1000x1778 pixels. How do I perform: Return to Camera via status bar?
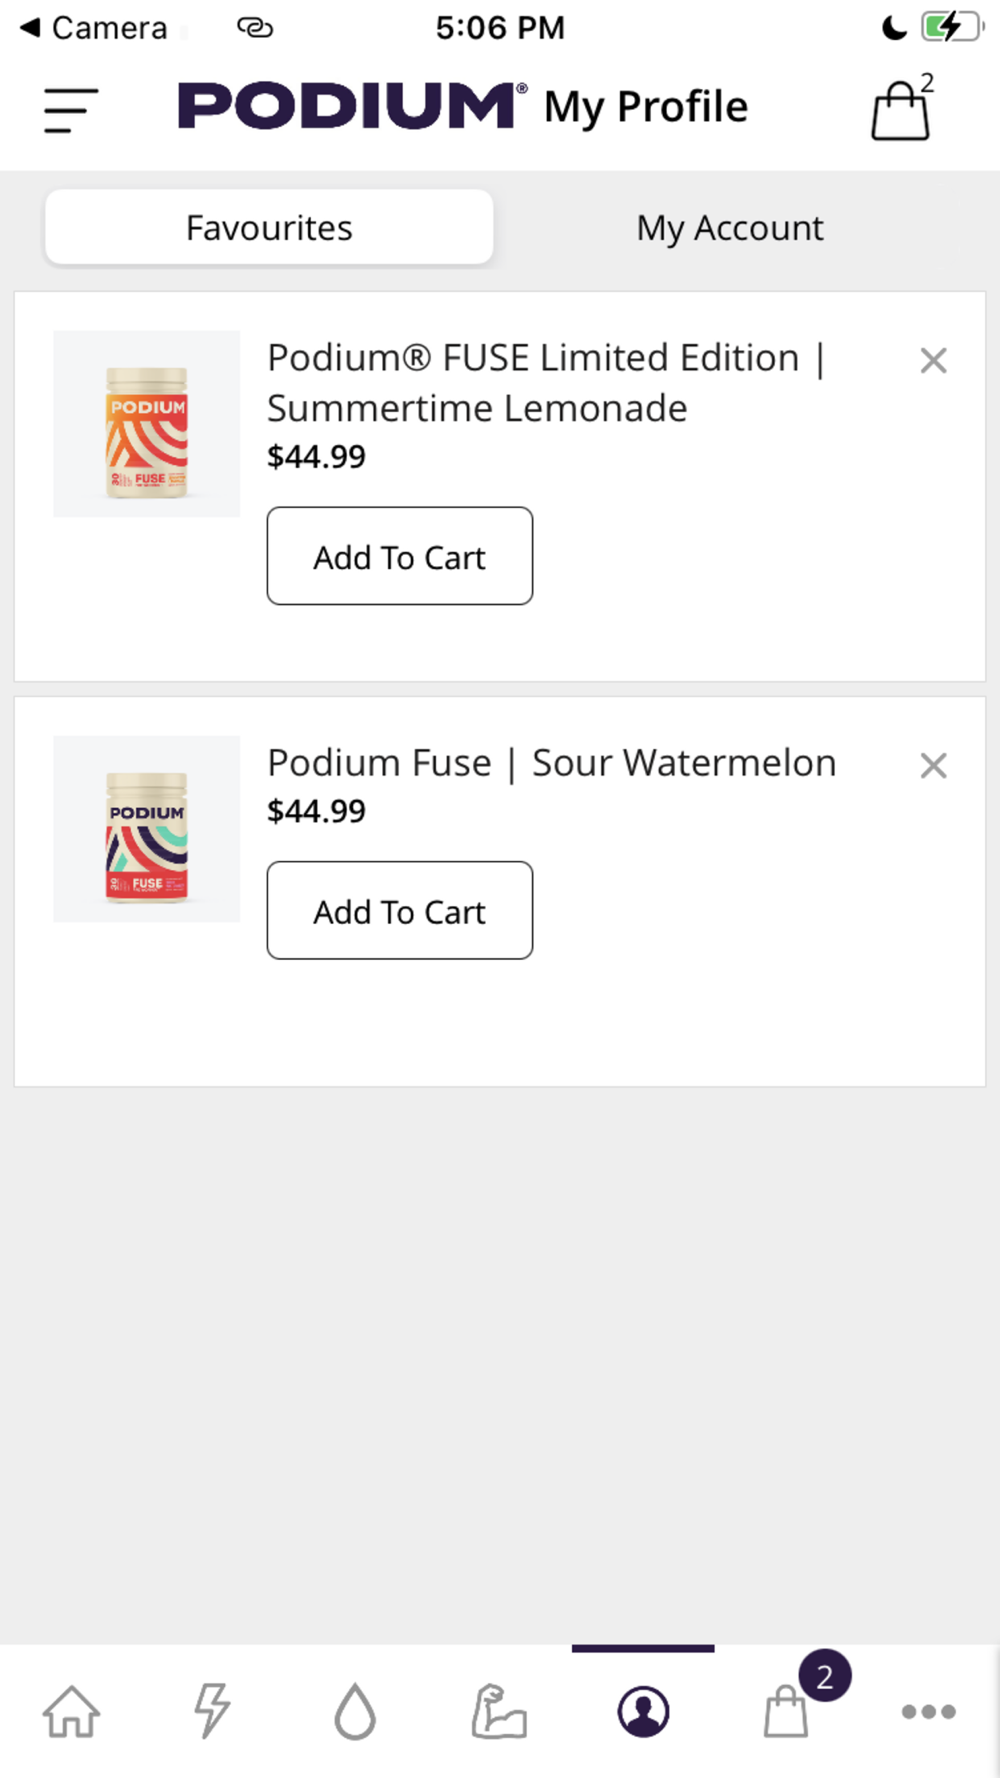pos(94,28)
